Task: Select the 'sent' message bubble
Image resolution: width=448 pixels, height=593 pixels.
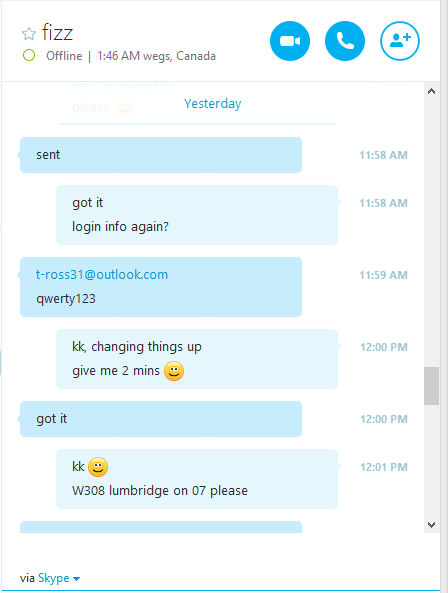Action: [x=161, y=155]
